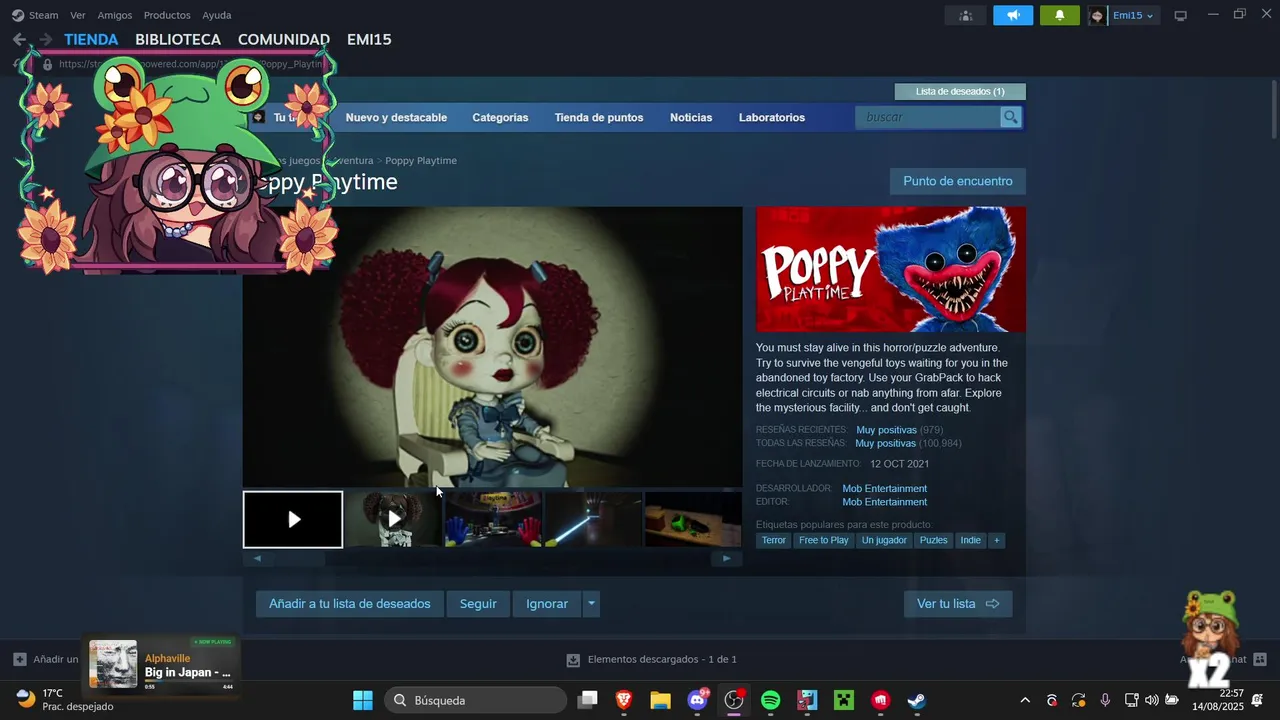Viewport: 1280px width, 720px height.
Task: Open Task View on the taskbar
Action: tap(588, 700)
